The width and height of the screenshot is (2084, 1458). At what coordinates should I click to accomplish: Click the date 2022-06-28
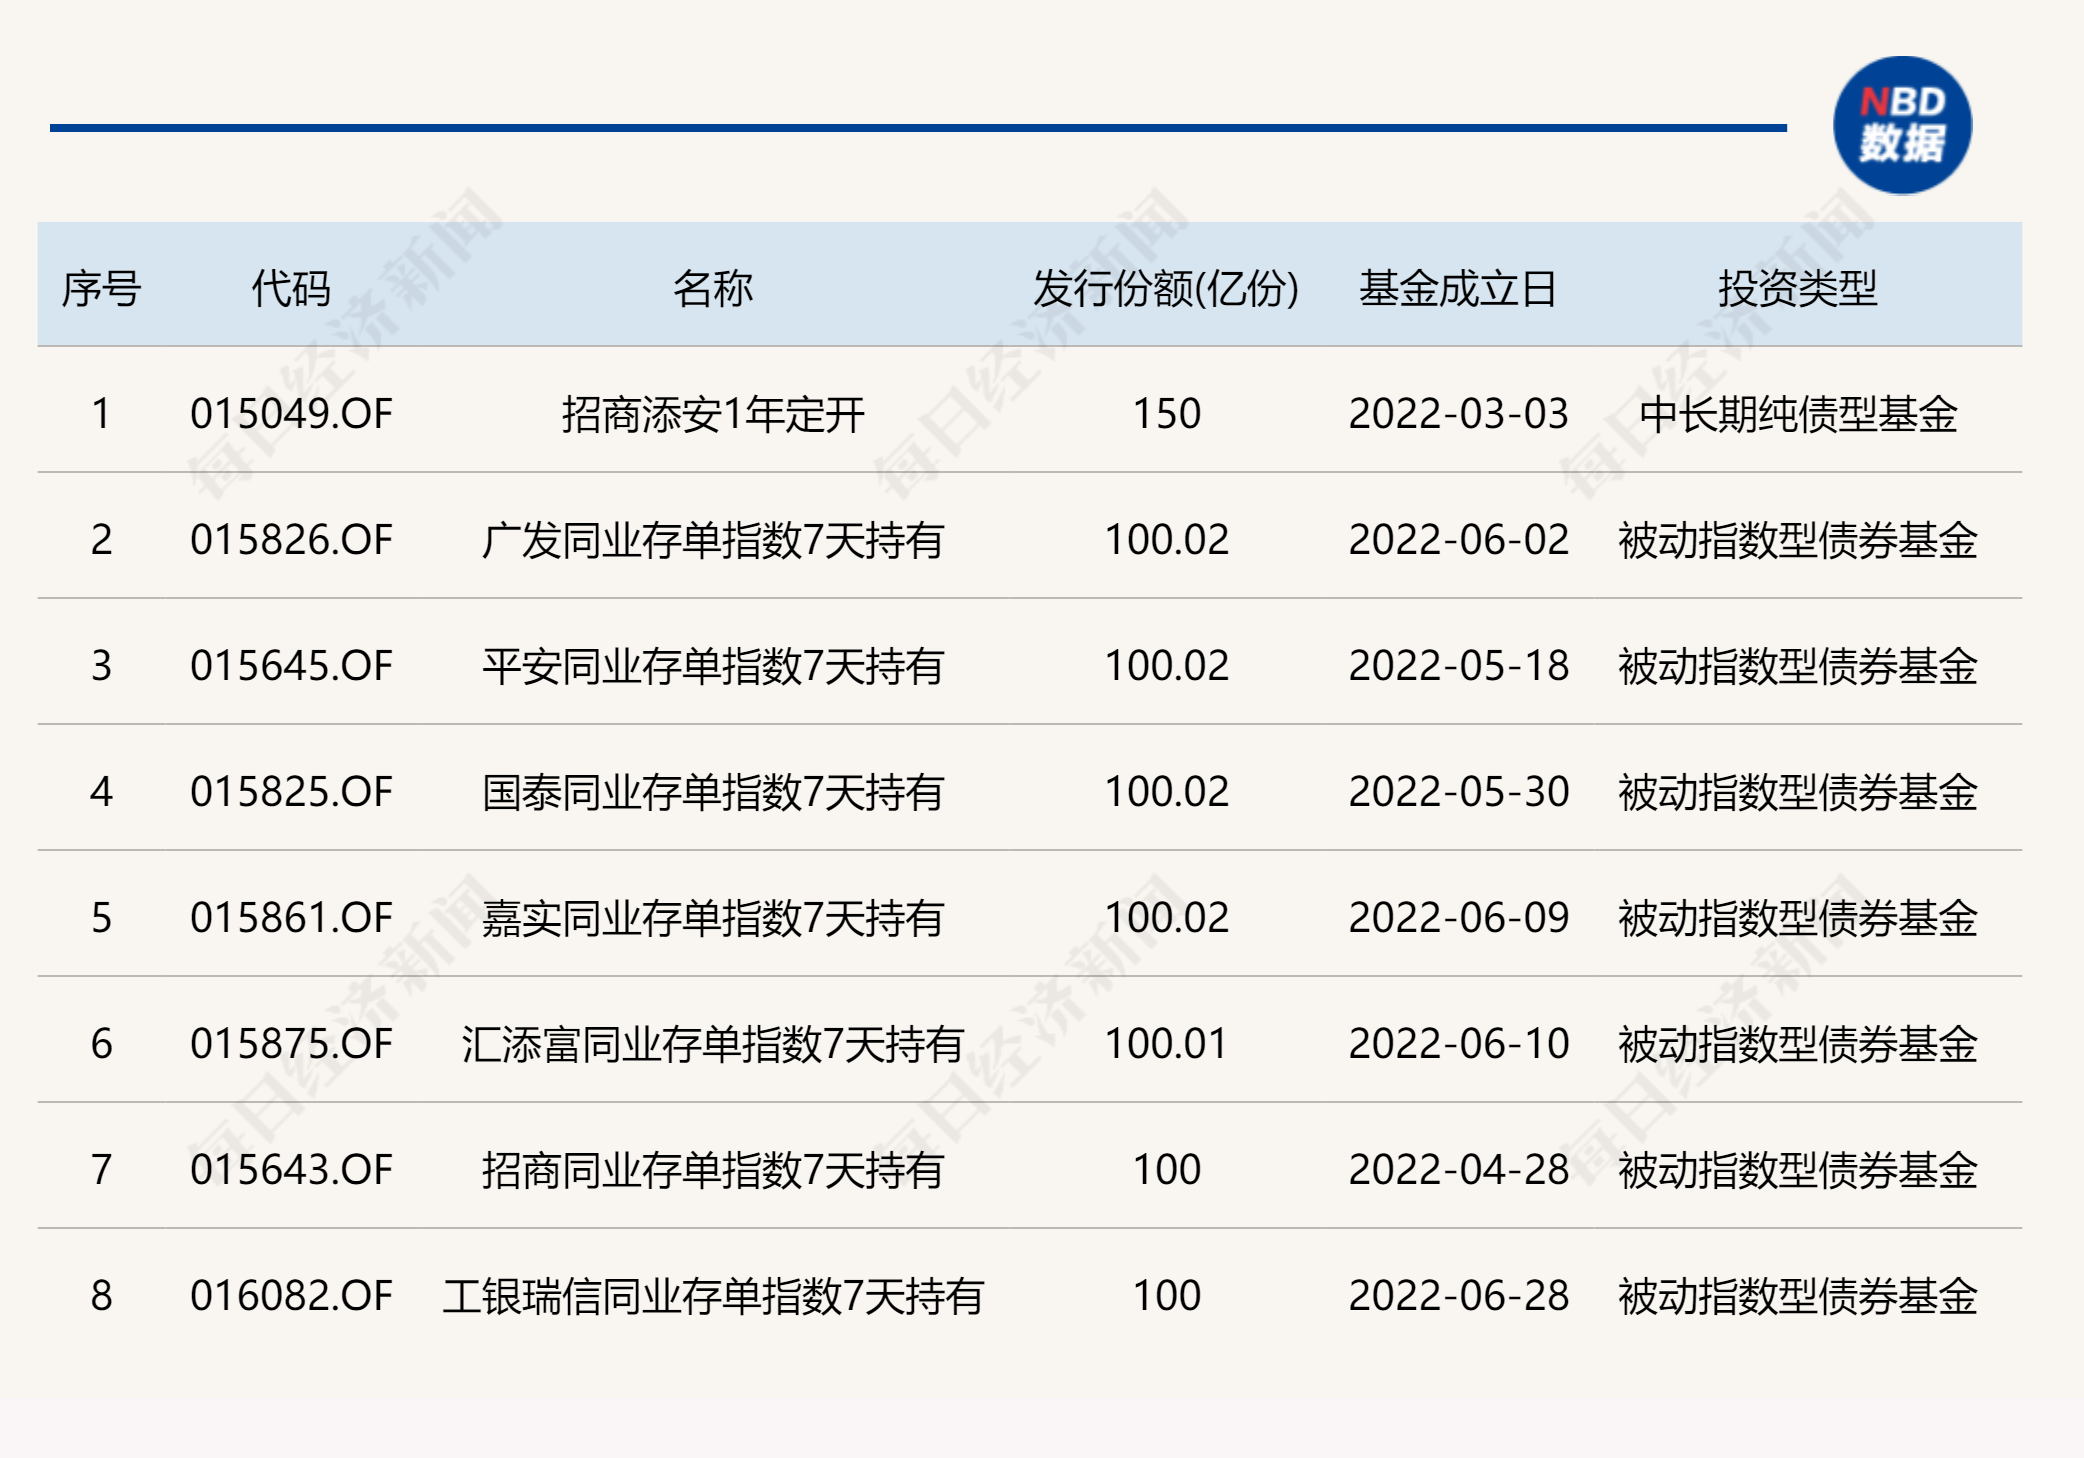[1458, 1296]
